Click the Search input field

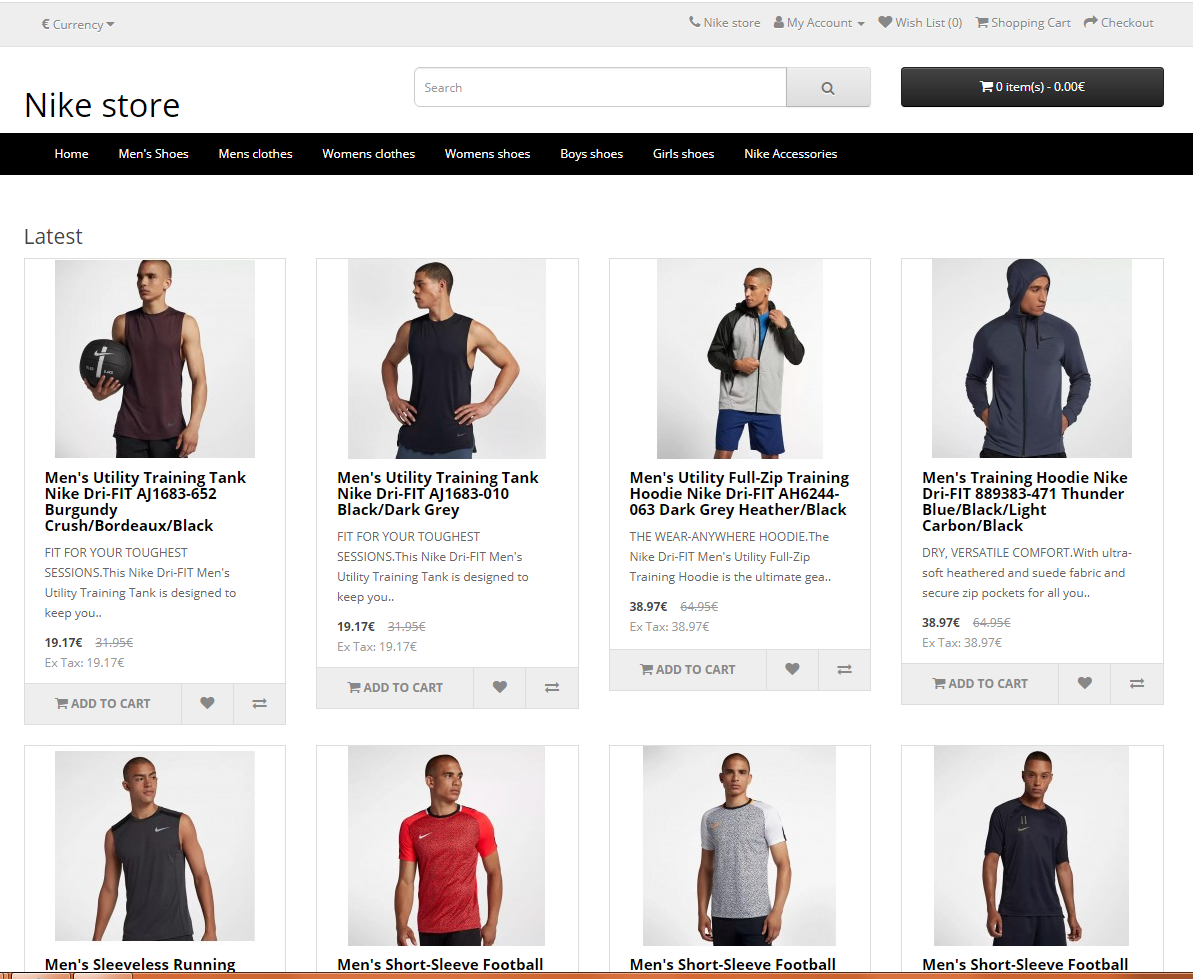pyautogui.click(x=600, y=87)
